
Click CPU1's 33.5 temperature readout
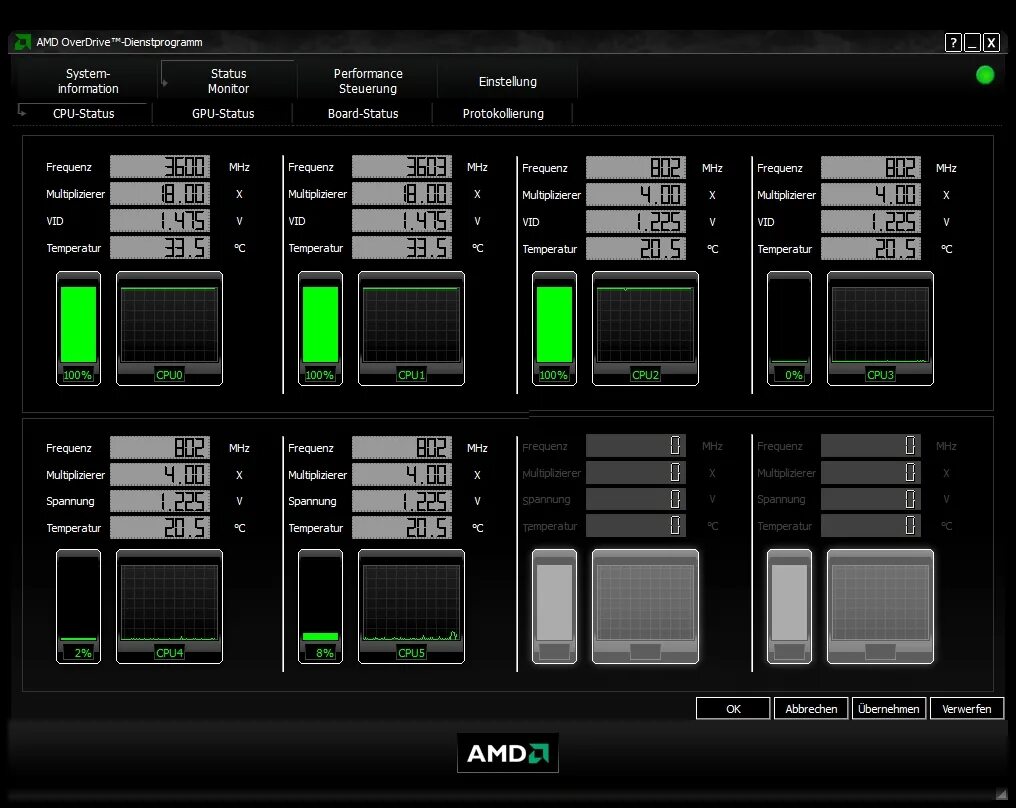(402, 248)
